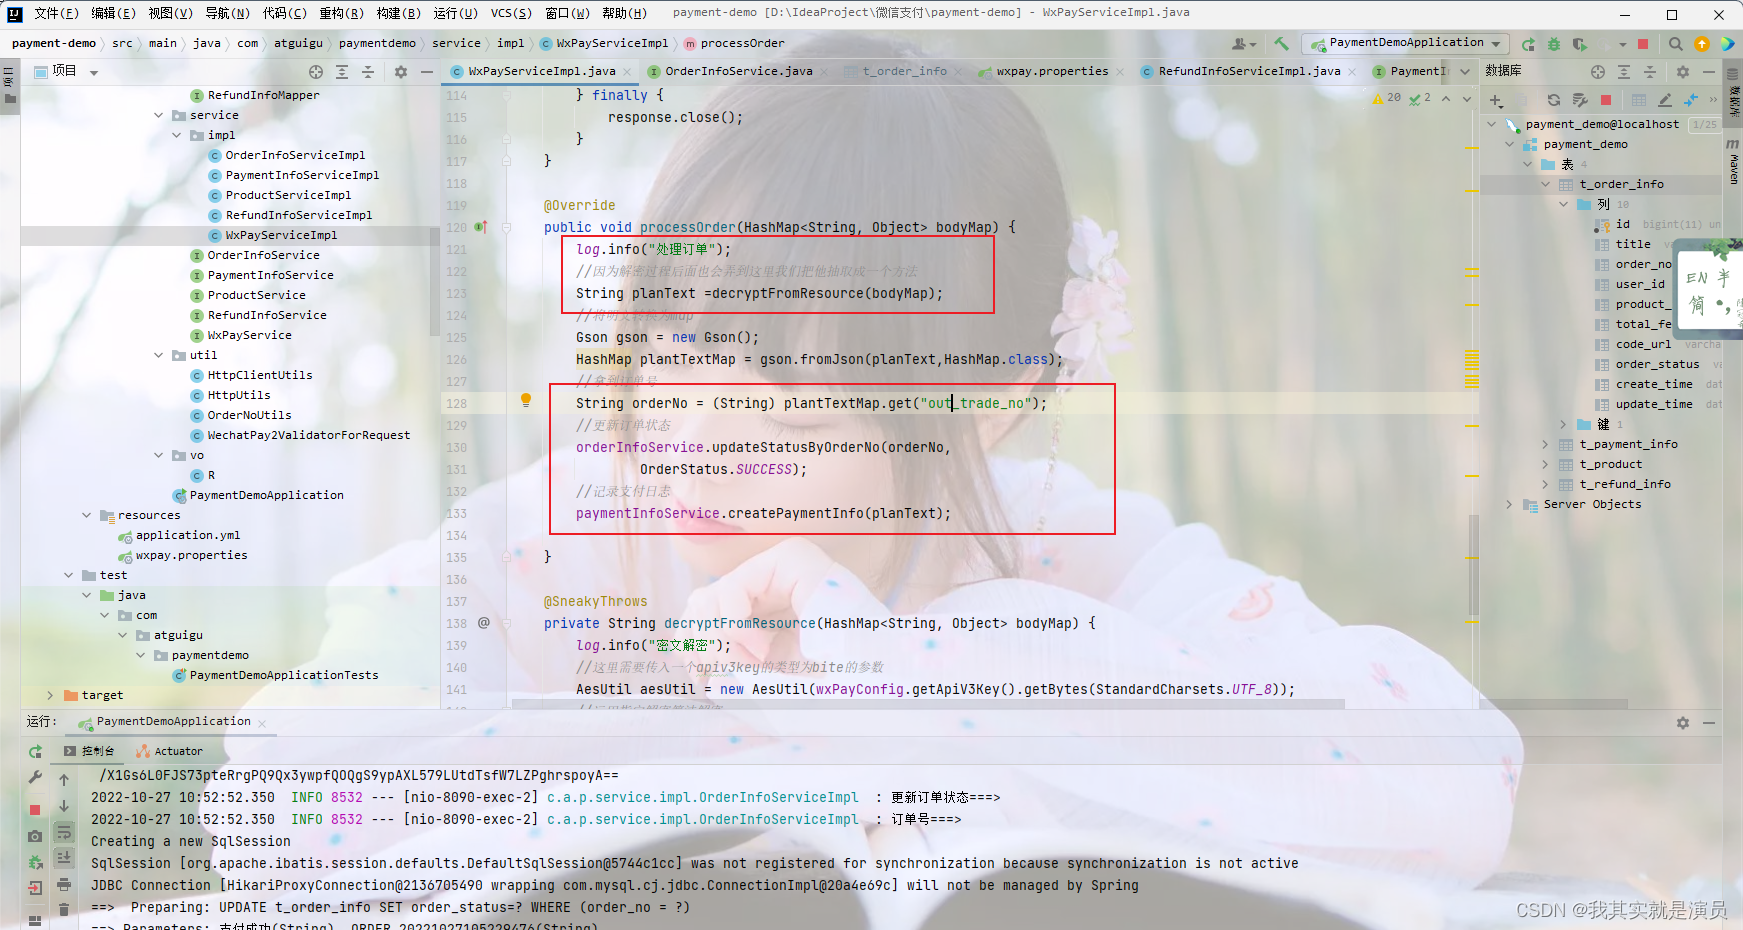Open the VCS(S) menu
Screen dimensions: 1743x930
[511, 13]
